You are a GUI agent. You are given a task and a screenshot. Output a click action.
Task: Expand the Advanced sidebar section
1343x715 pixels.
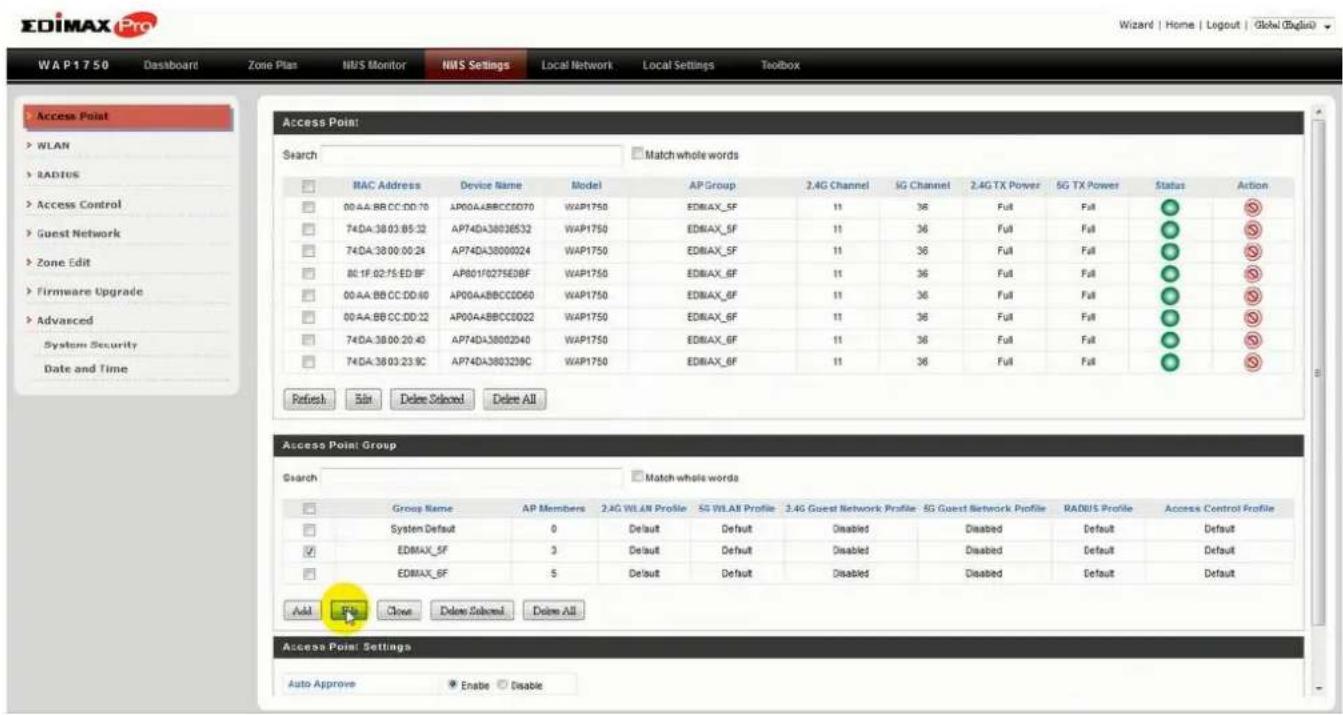tap(66, 320)
